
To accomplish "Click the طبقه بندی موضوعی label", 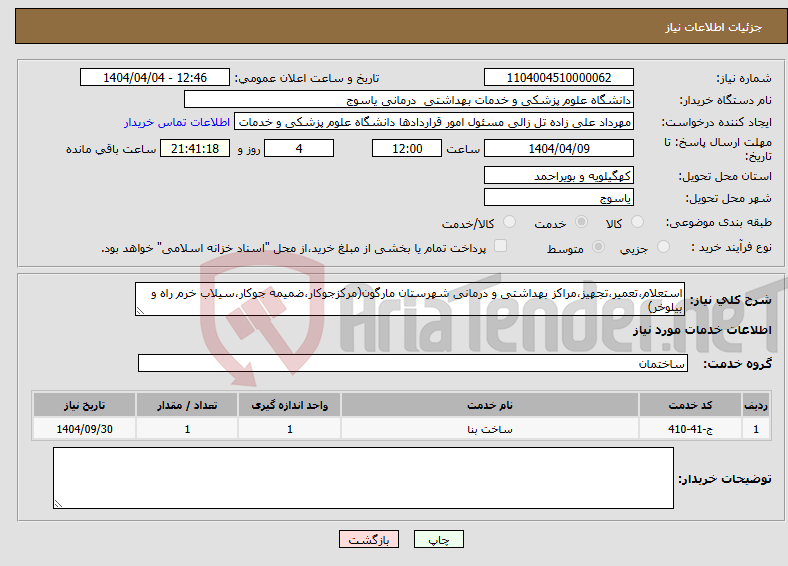I will point(719,222).
